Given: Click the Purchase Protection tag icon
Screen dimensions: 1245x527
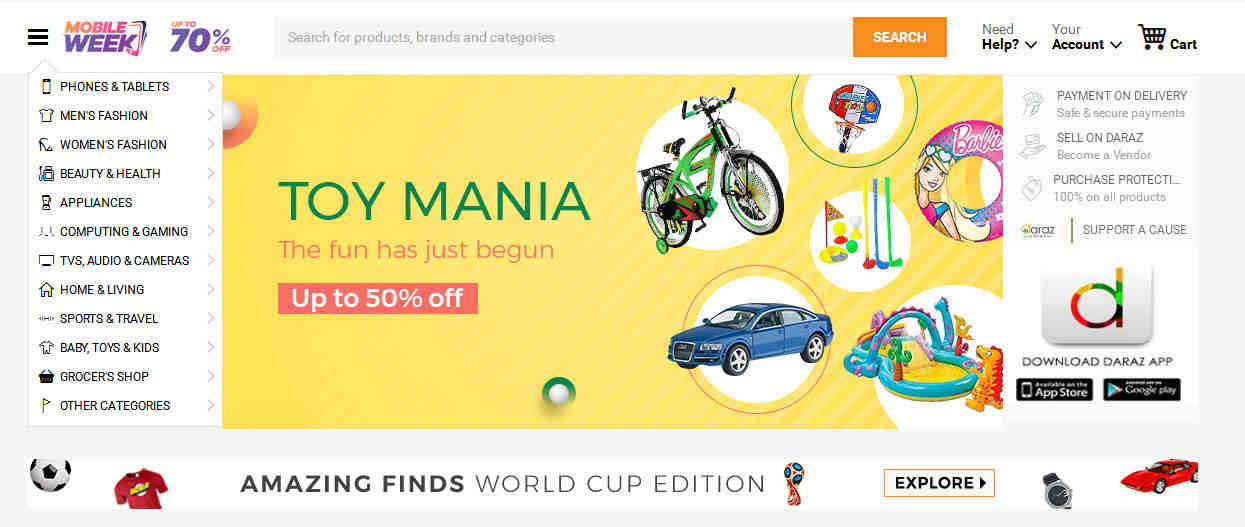Looking at the screenshot, I should pos(1032,188).
